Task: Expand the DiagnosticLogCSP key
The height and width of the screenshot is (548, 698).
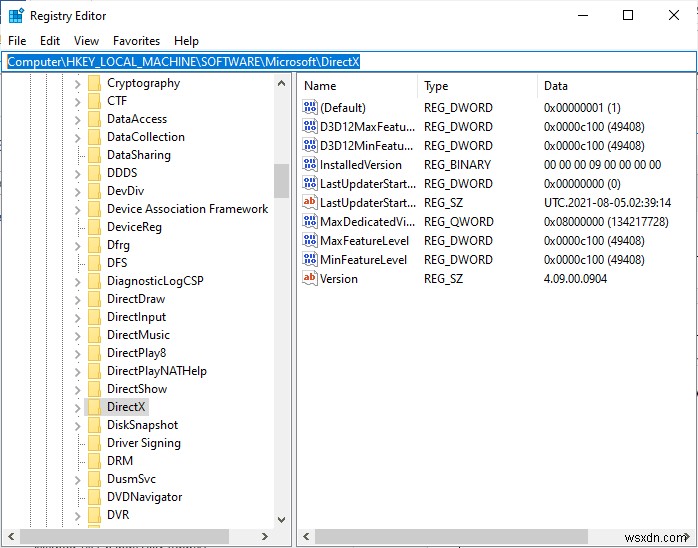Action: coord(77,281)
